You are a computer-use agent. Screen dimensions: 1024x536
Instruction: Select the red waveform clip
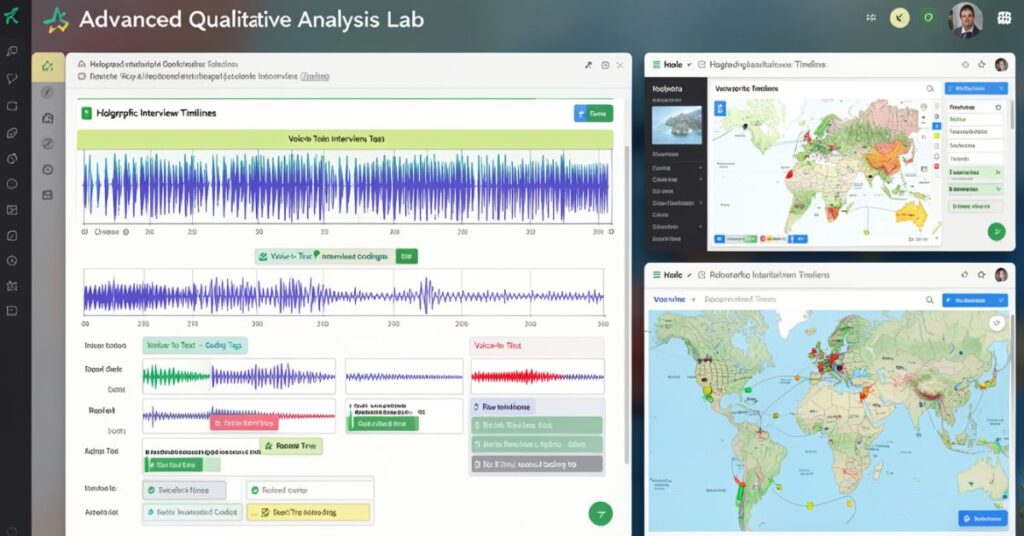537,377
